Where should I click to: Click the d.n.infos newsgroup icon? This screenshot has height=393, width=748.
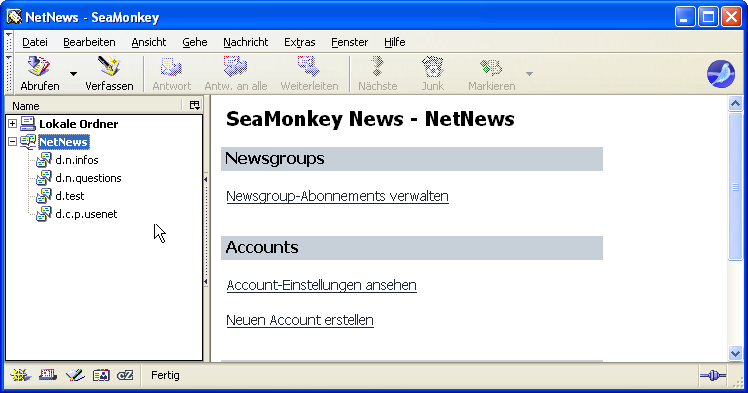click(44, 160)
